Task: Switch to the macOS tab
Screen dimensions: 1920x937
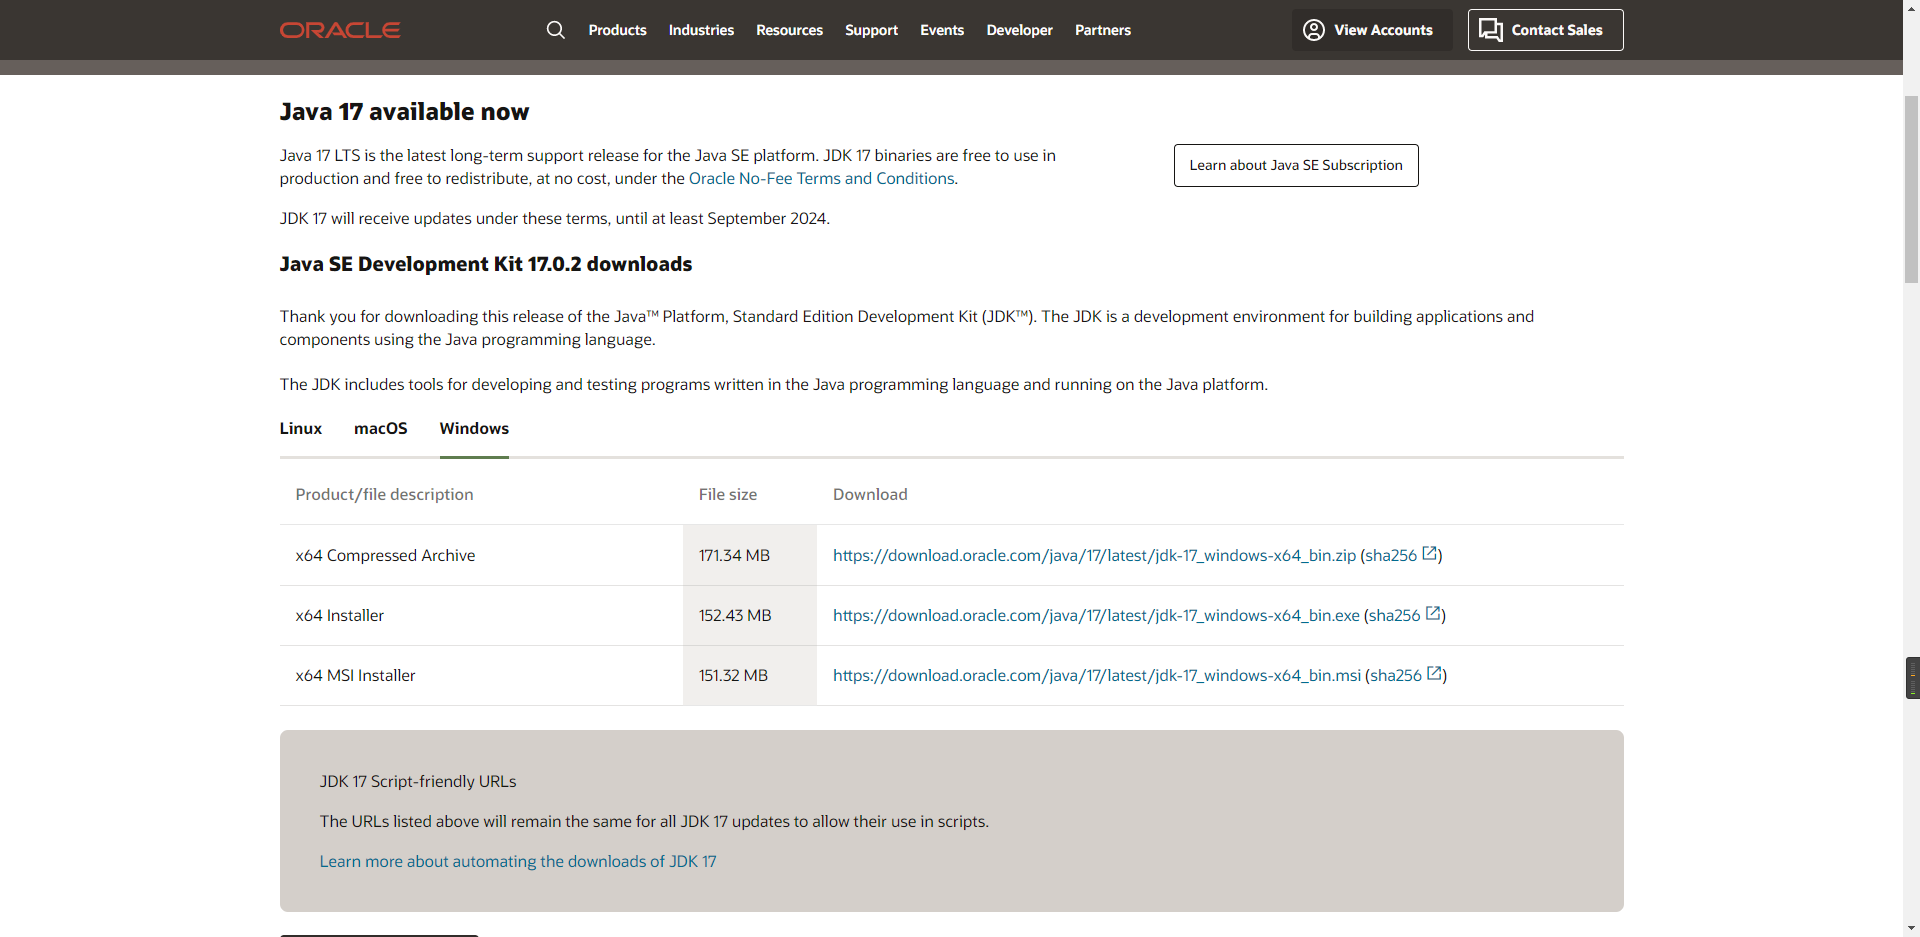Action: tap(381, 428)
